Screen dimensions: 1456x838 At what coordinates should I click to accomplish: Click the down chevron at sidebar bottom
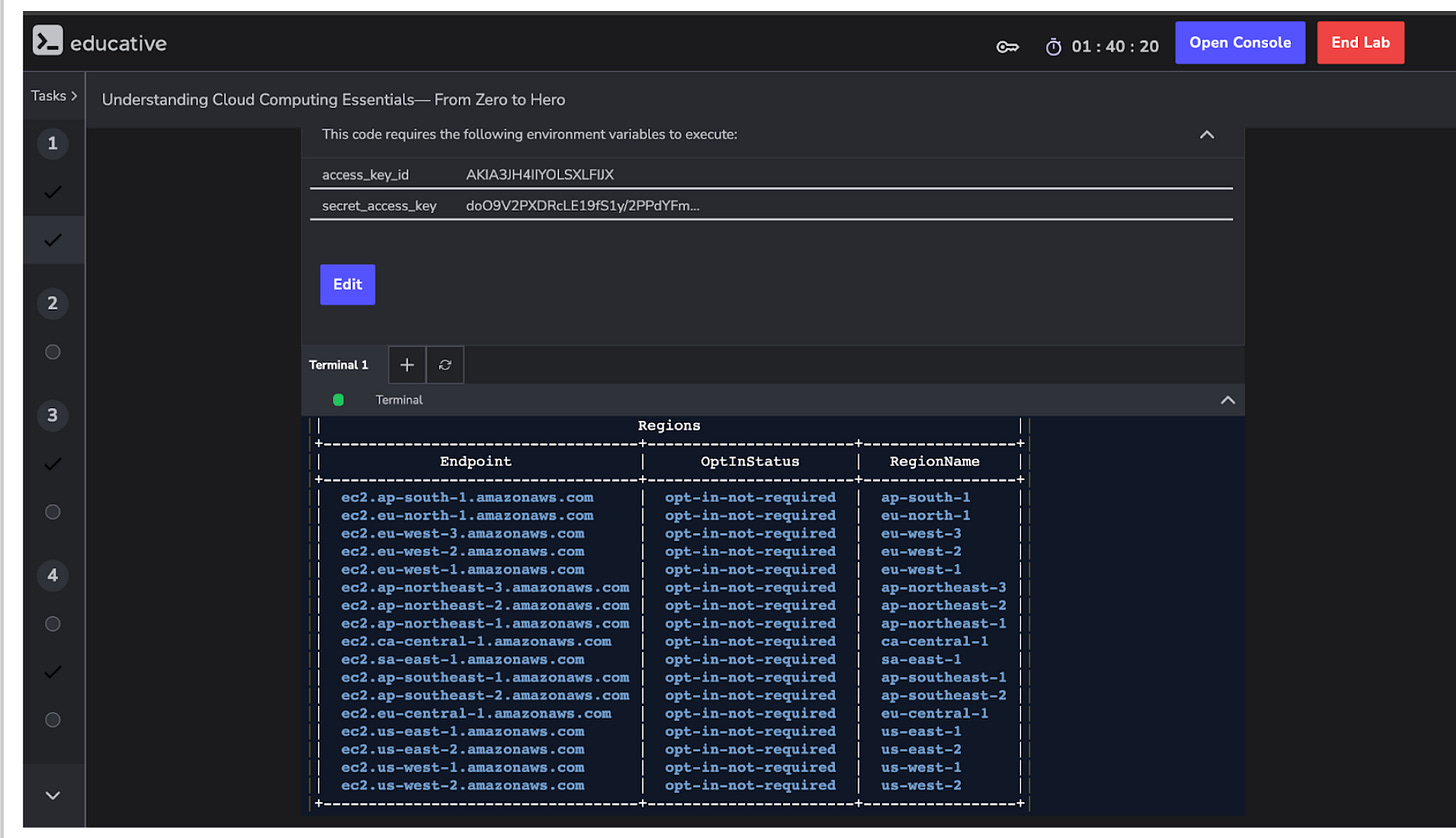click(x=54, y=795)
